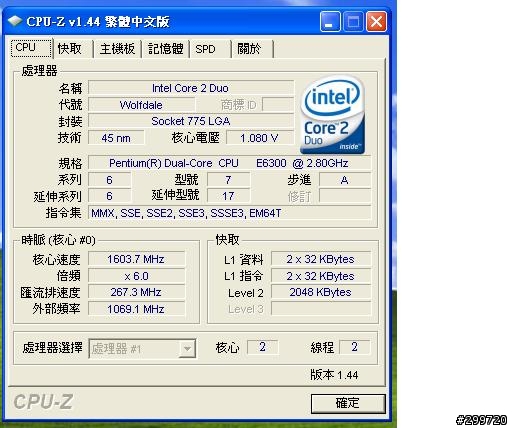512x428 pixels.
Task: Click the empty 修訂 revision field
Action: 345,196
